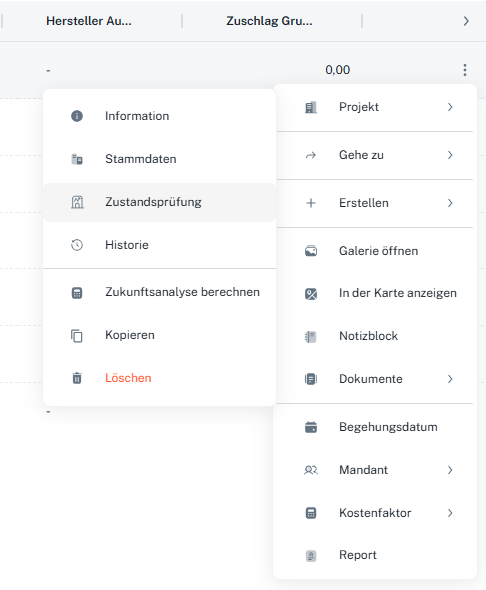Click the Report icon

coord(311,555)
